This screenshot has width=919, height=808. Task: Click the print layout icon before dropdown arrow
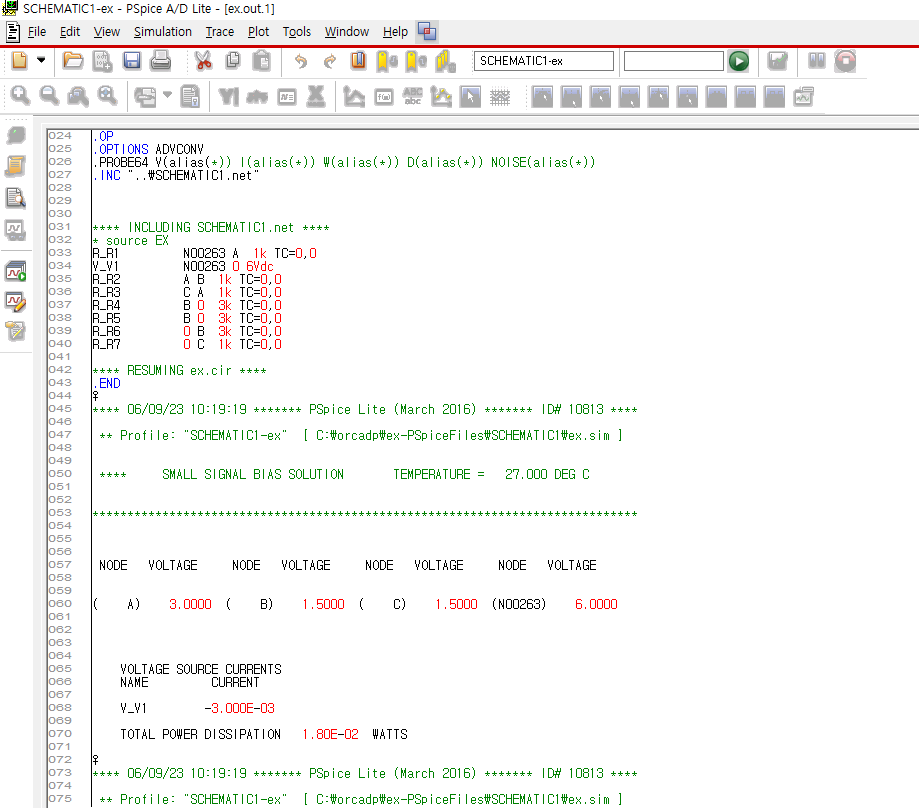click(x=145, y=97)
